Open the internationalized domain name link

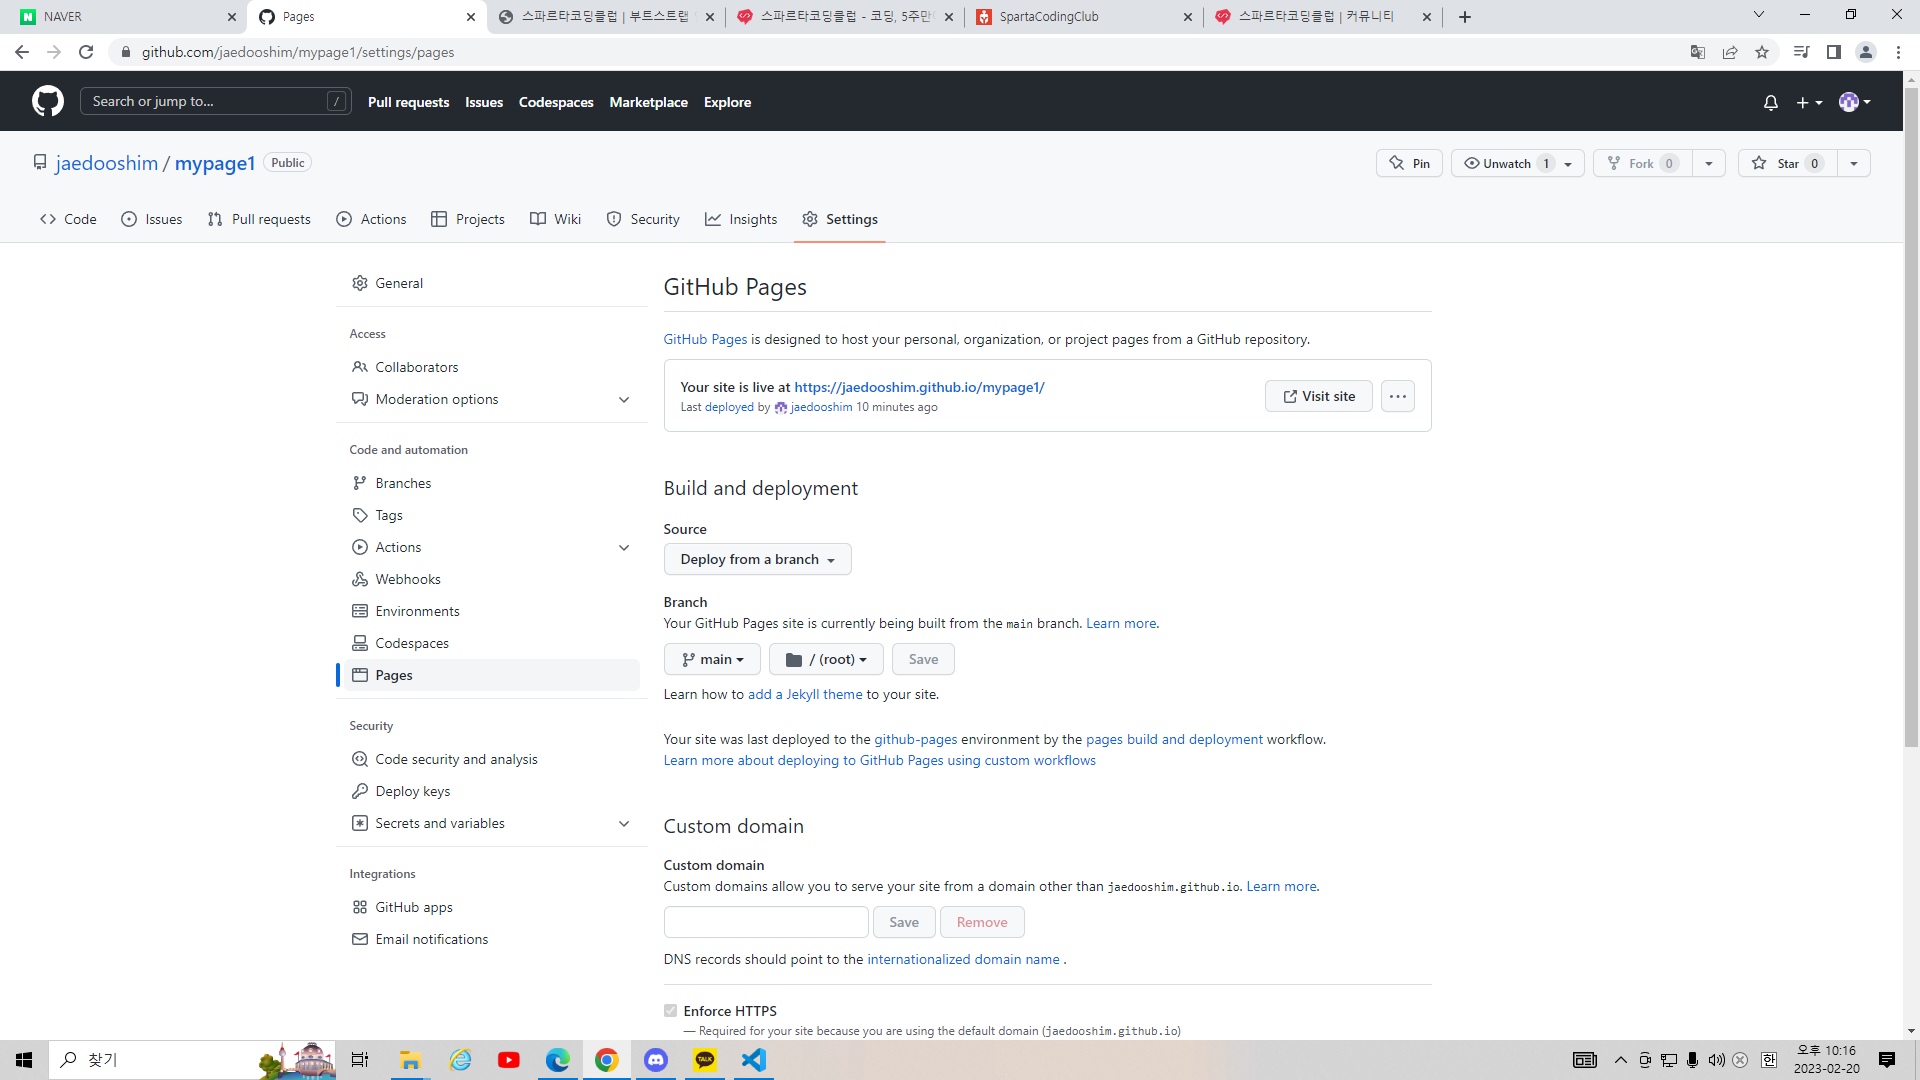pos(963,959)
